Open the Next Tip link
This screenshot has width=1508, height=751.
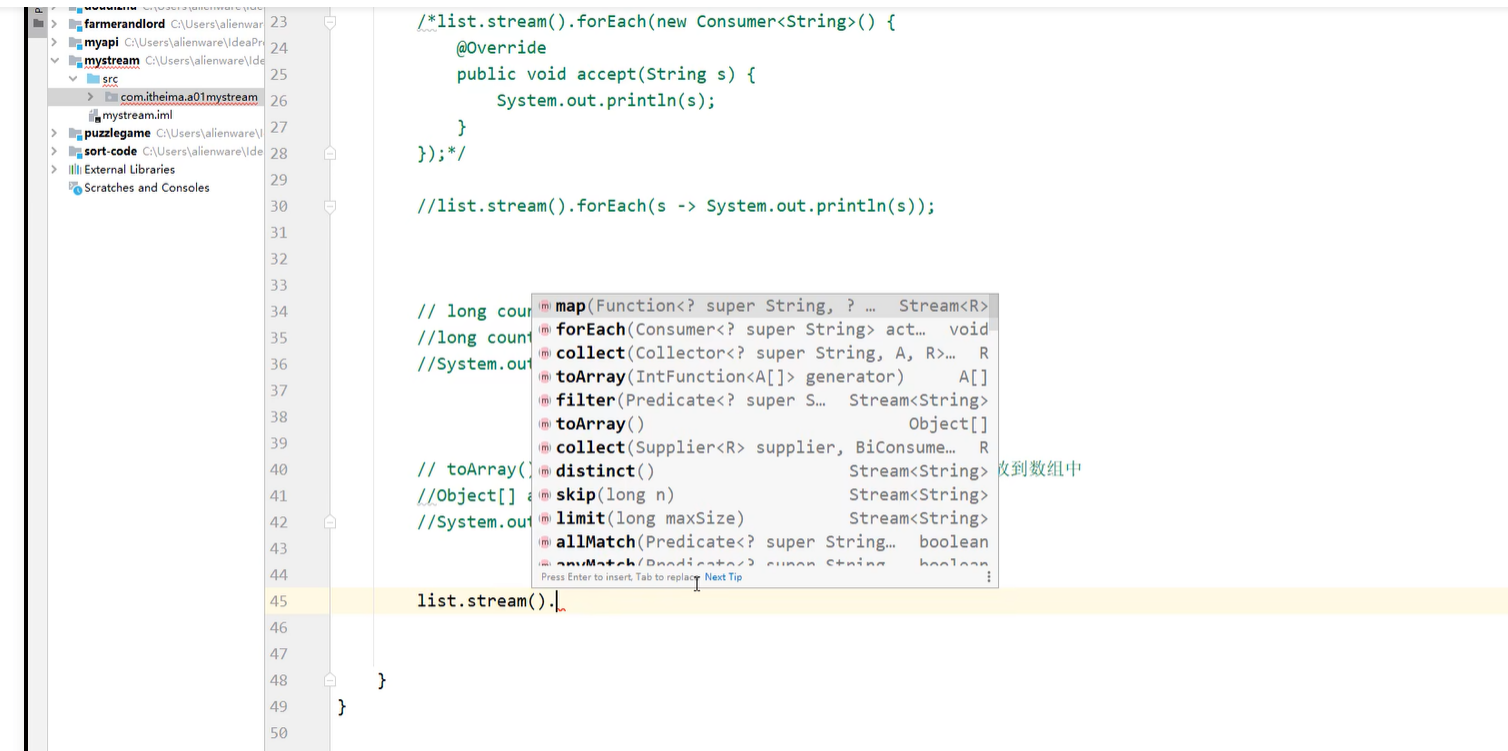point(723,577)
